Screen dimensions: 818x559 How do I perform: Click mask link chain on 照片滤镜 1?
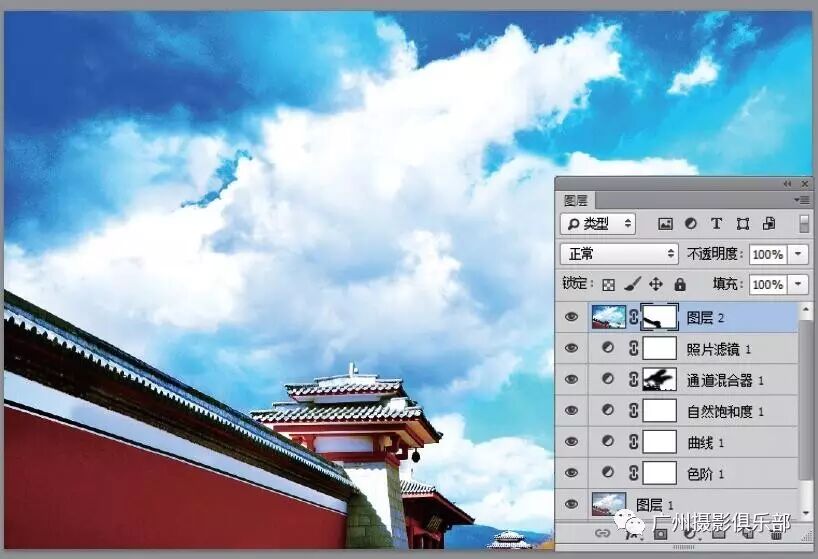click(633, 348)
